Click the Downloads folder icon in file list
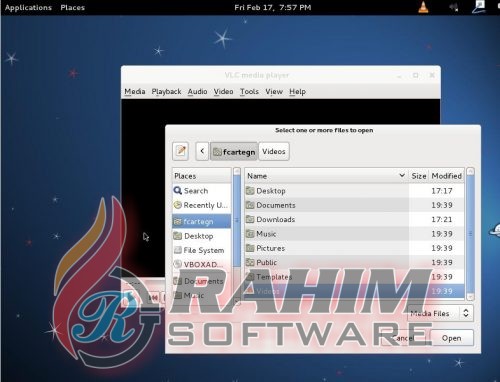The width and height of the screenshot is (500, 382). 250,219
